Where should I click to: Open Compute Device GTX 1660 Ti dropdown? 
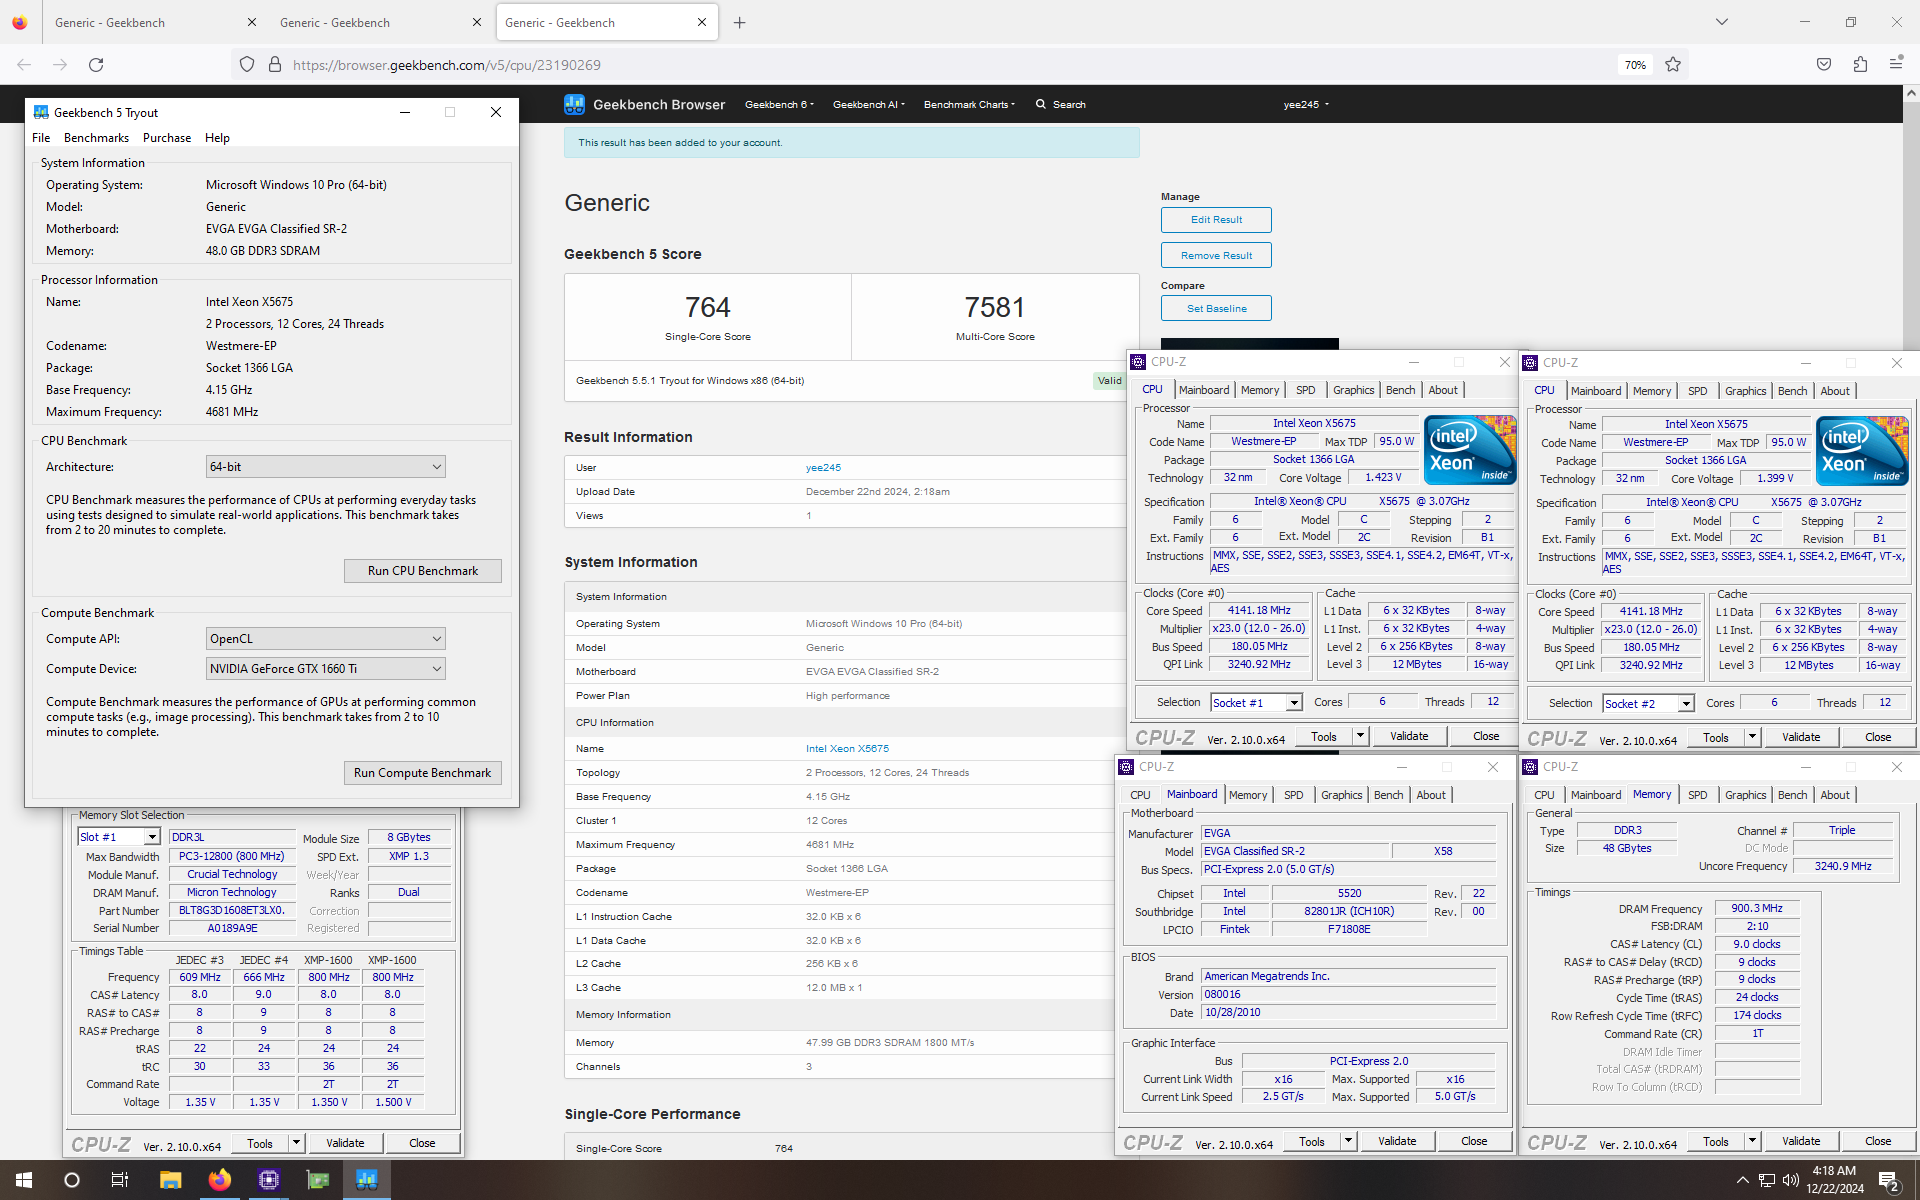pyautogui.click(x=325, y=669)
